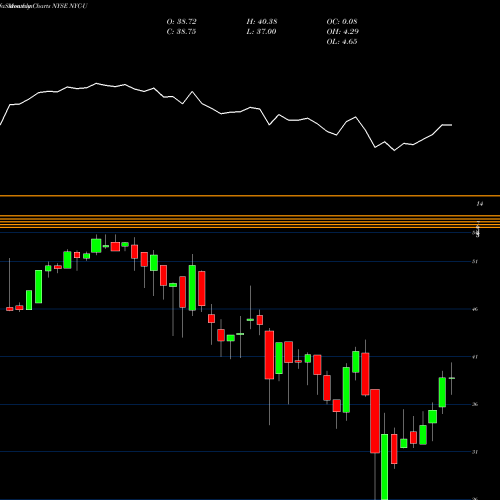Image resolution: width=500 pixels, height=500 pixels.
Task: Click the "C: 38.75" close value
Action: pyautogui.click(x=181, y=32)
